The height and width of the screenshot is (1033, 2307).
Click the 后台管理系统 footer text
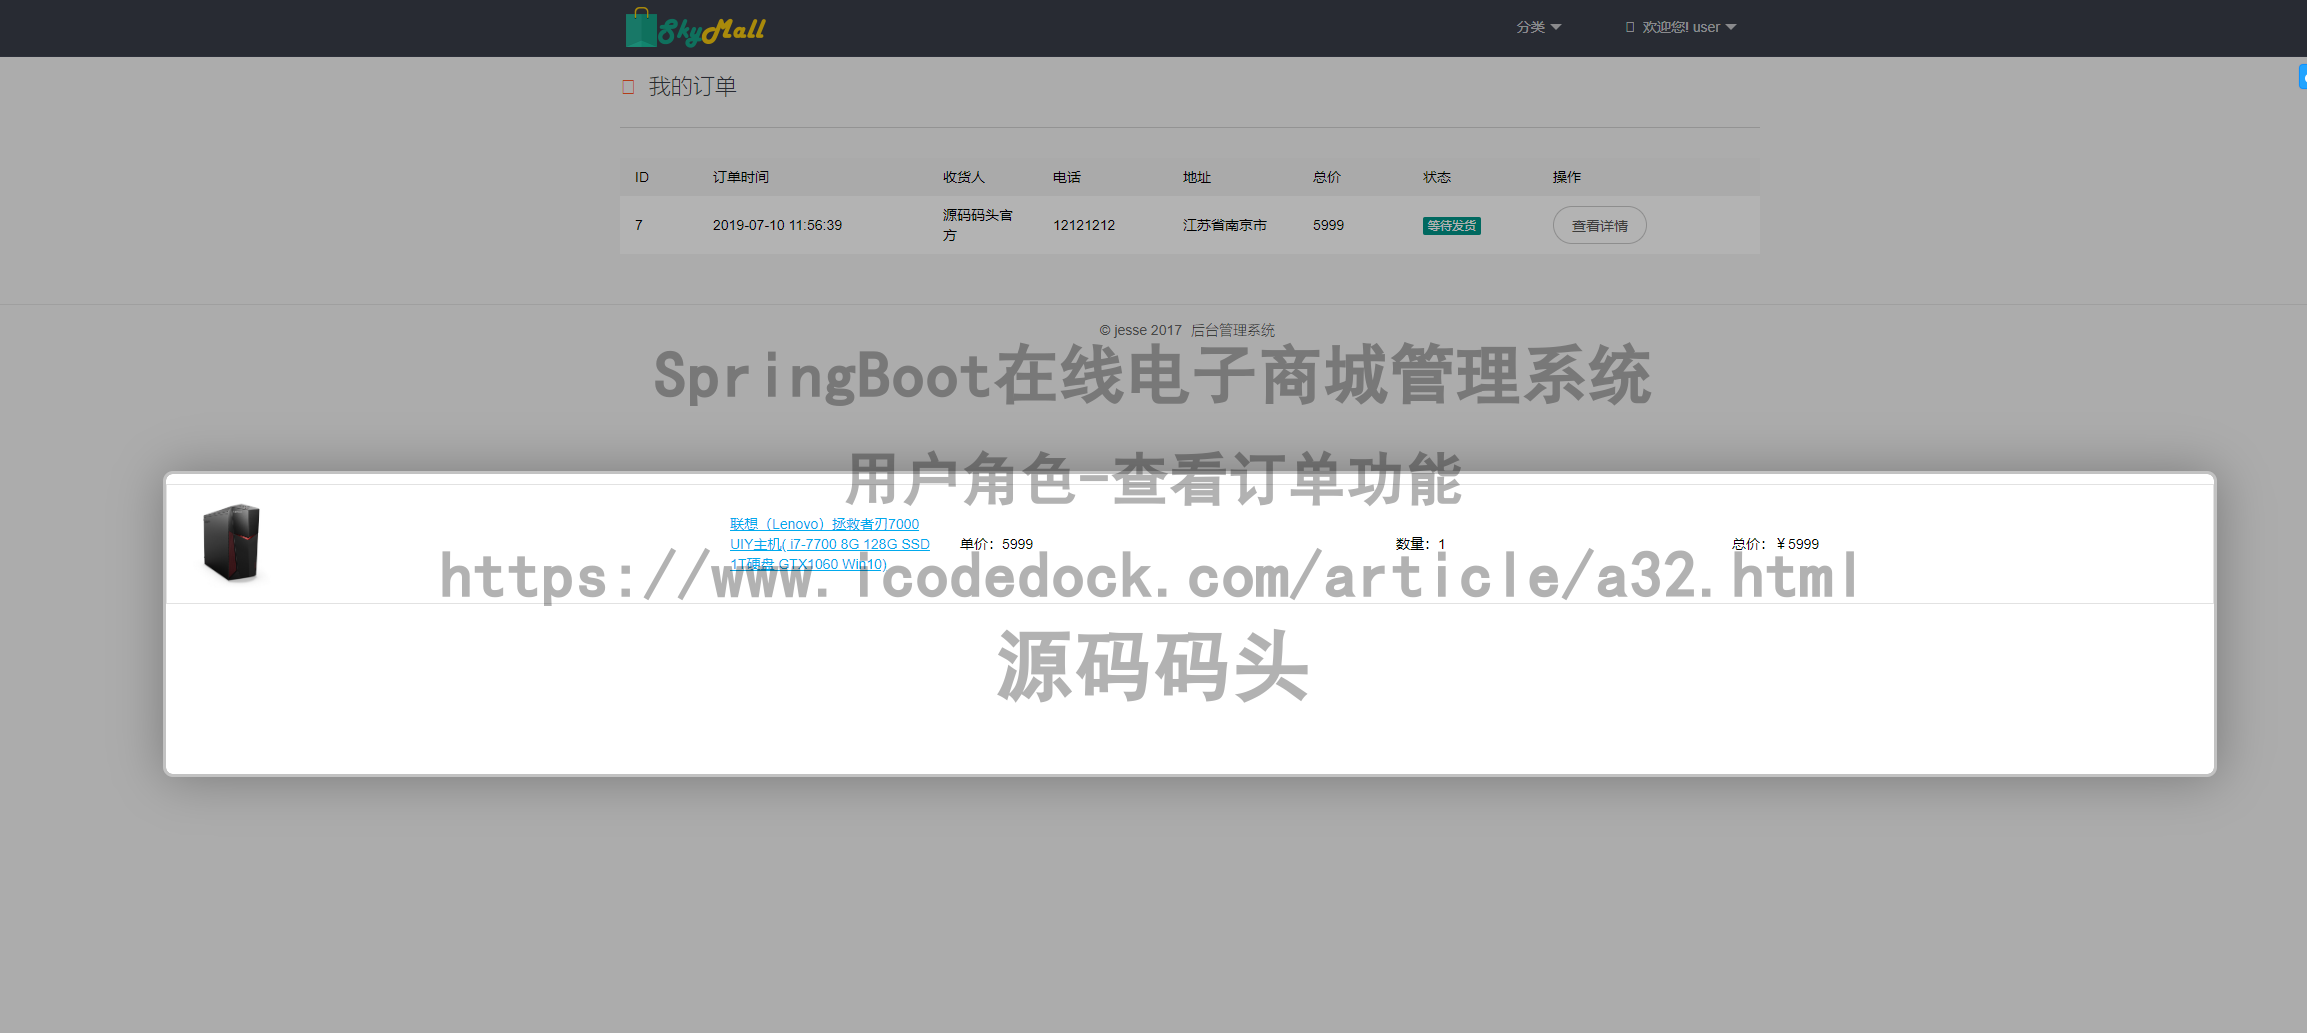(x=1234, y=329)
